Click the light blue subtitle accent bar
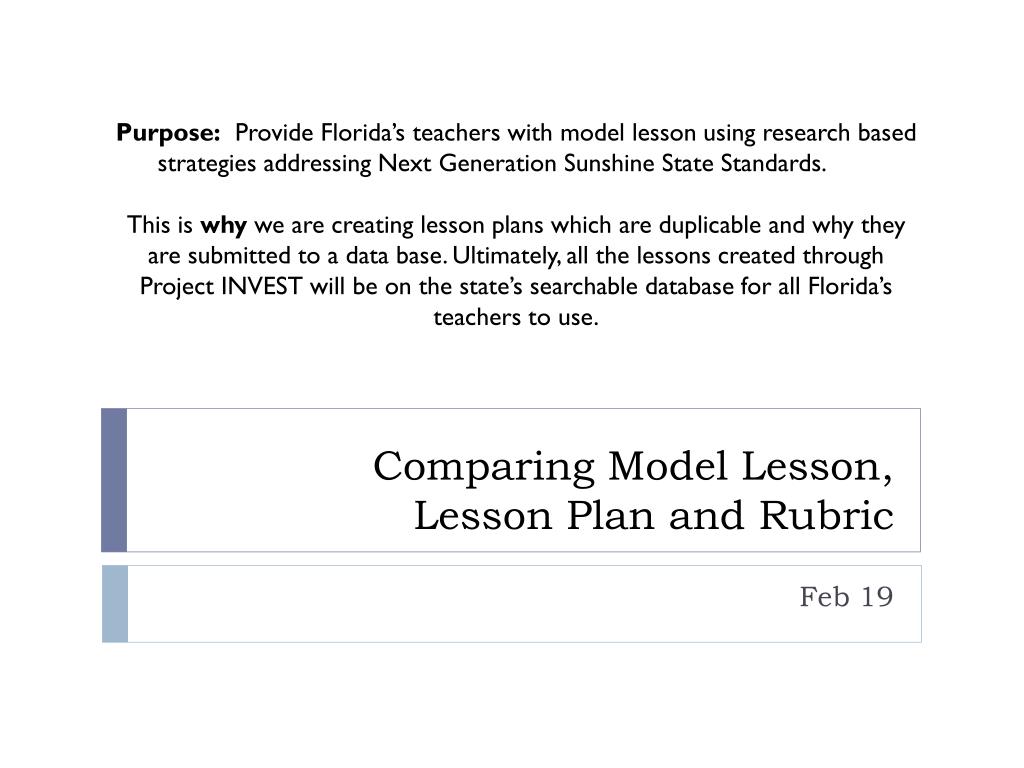Viewport: 1024px width, 768px height. pos(115,604)
